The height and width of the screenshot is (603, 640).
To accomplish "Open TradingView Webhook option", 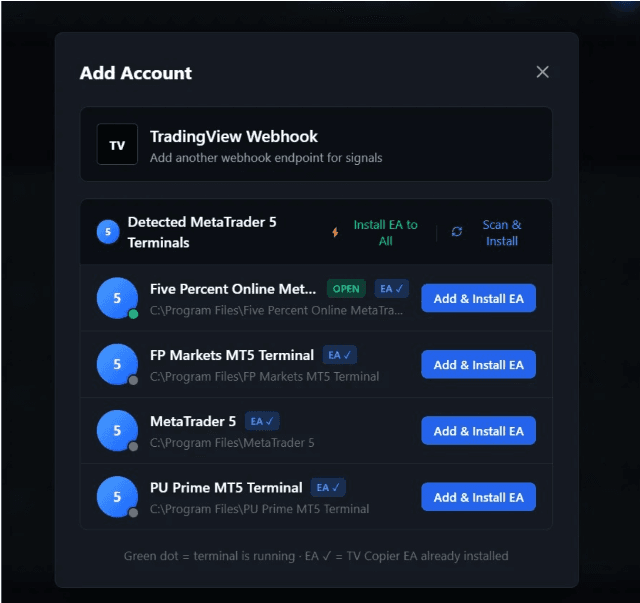I will pos(316,145).
